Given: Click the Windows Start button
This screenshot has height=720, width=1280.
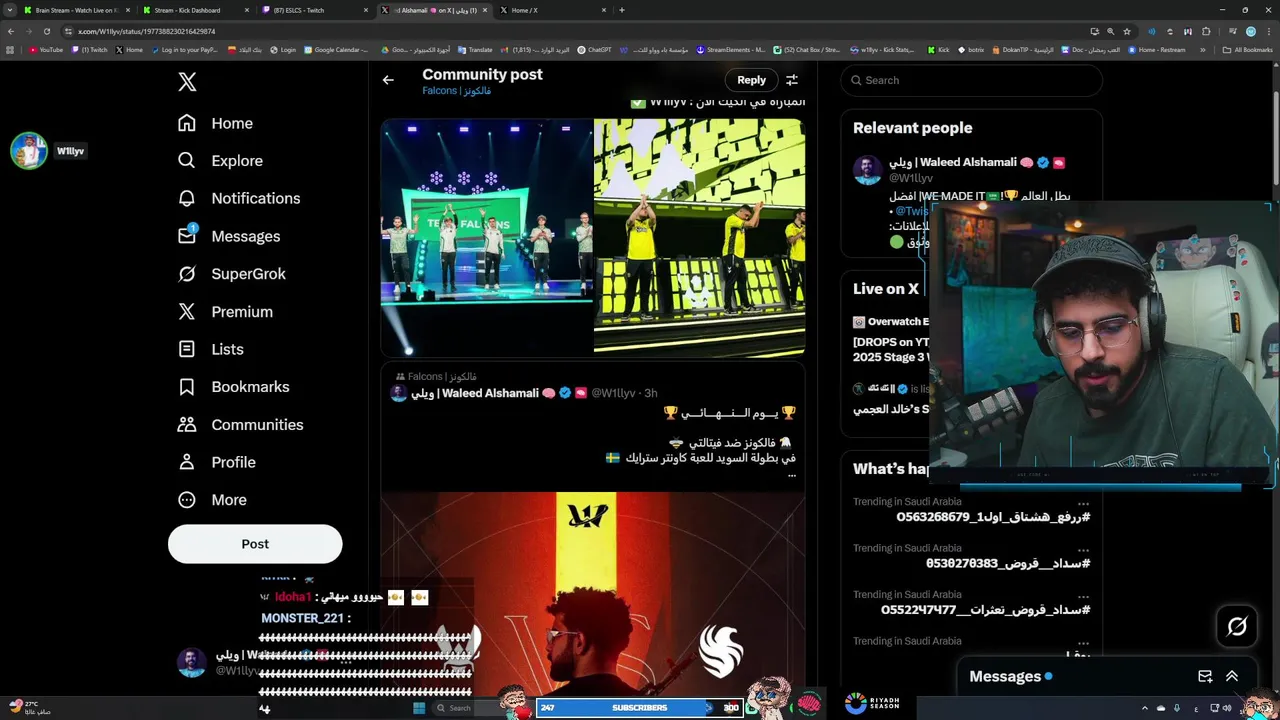Looking at the screenshot, I should tap(418, 708).
